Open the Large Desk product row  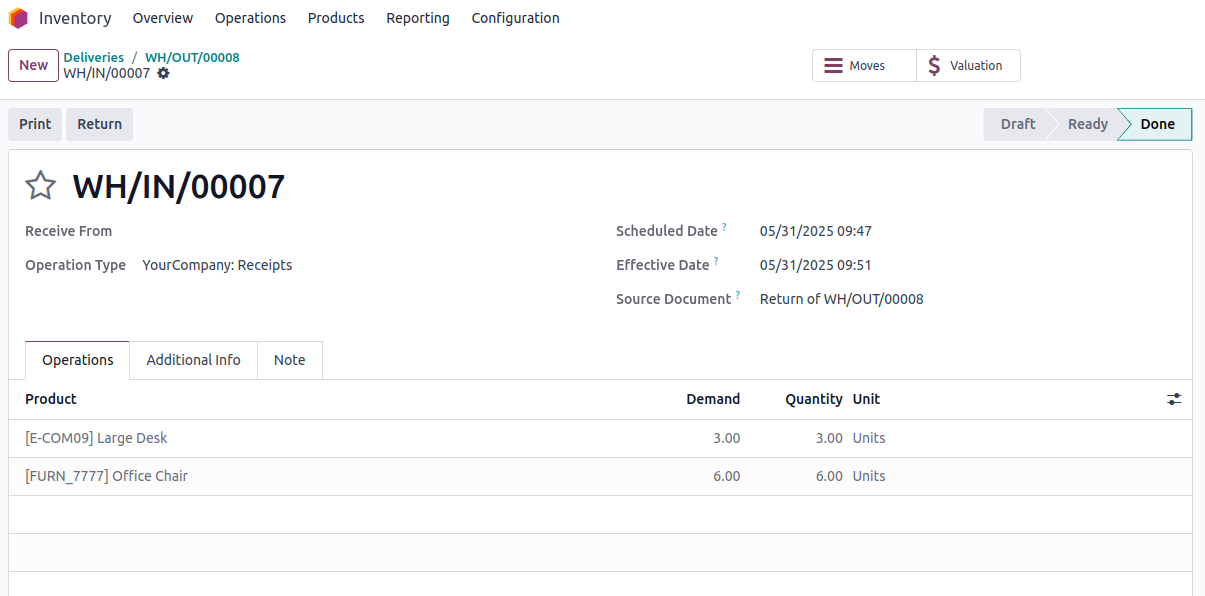point(600,438)
